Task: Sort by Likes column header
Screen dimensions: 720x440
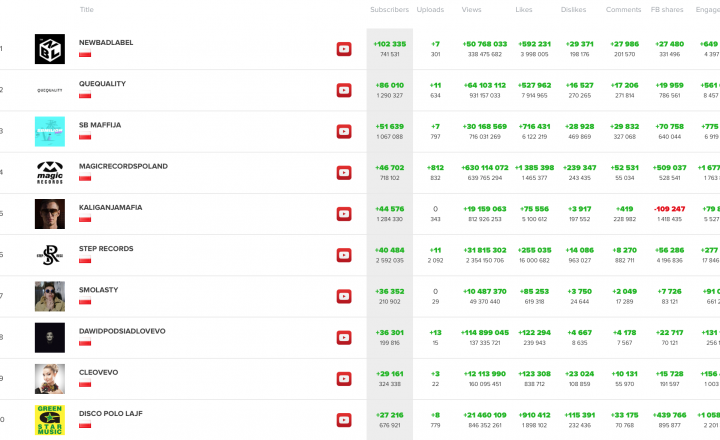Action: 526,9
